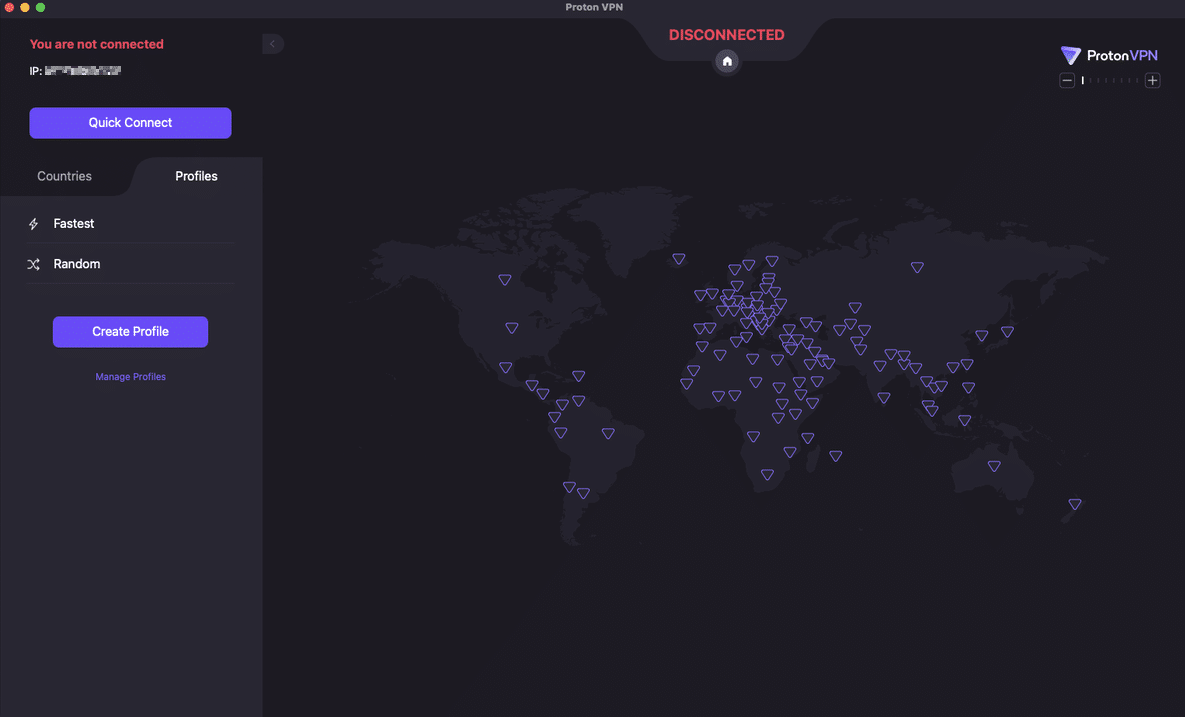
Task: Click the Create Profile button
Action: (130, 331)
